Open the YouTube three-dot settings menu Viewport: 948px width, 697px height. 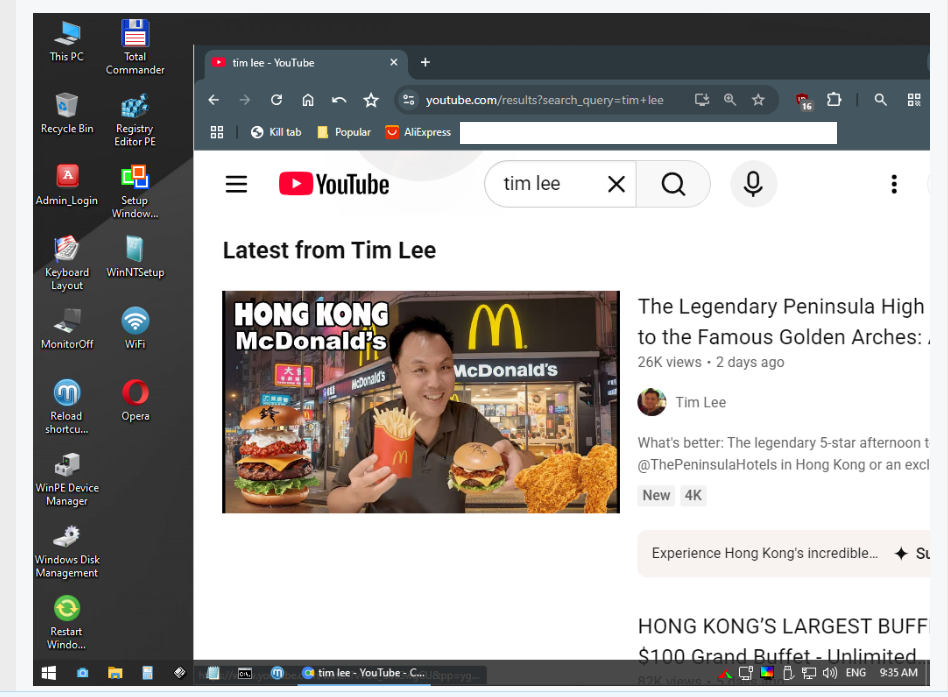click(894, 184)
